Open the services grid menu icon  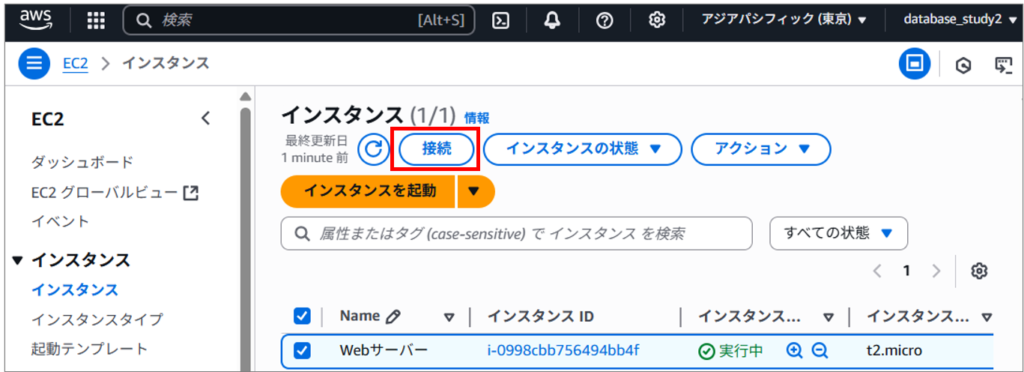pyautogui.click(x=95, y=20)
